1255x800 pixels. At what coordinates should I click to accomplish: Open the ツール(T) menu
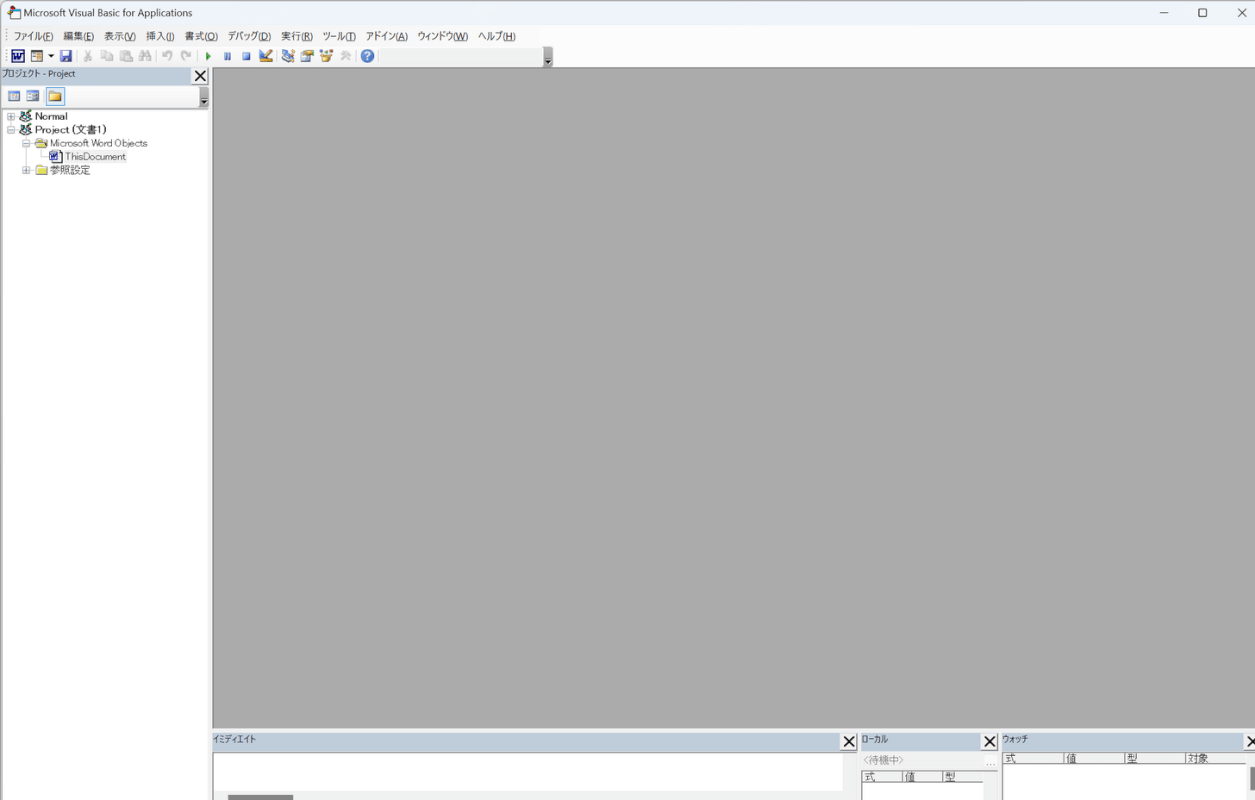(x=339, y=36)
